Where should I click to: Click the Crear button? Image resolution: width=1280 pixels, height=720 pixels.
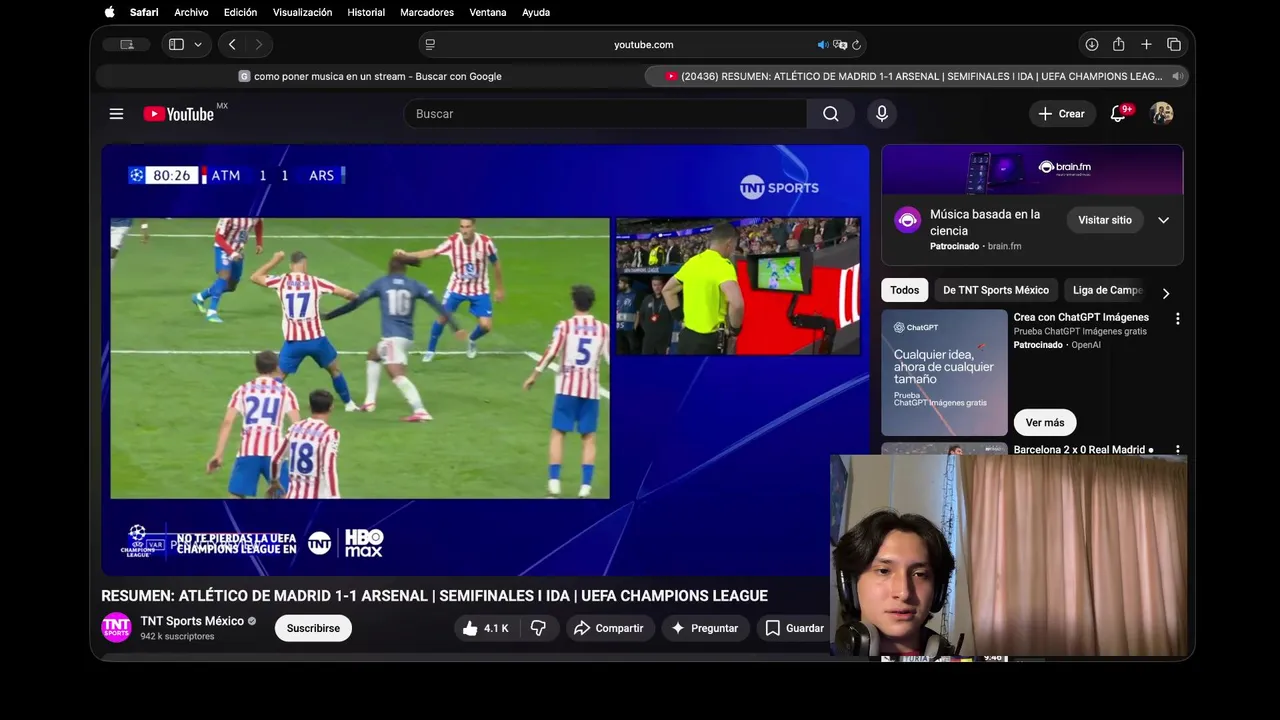click(1062, 114)
